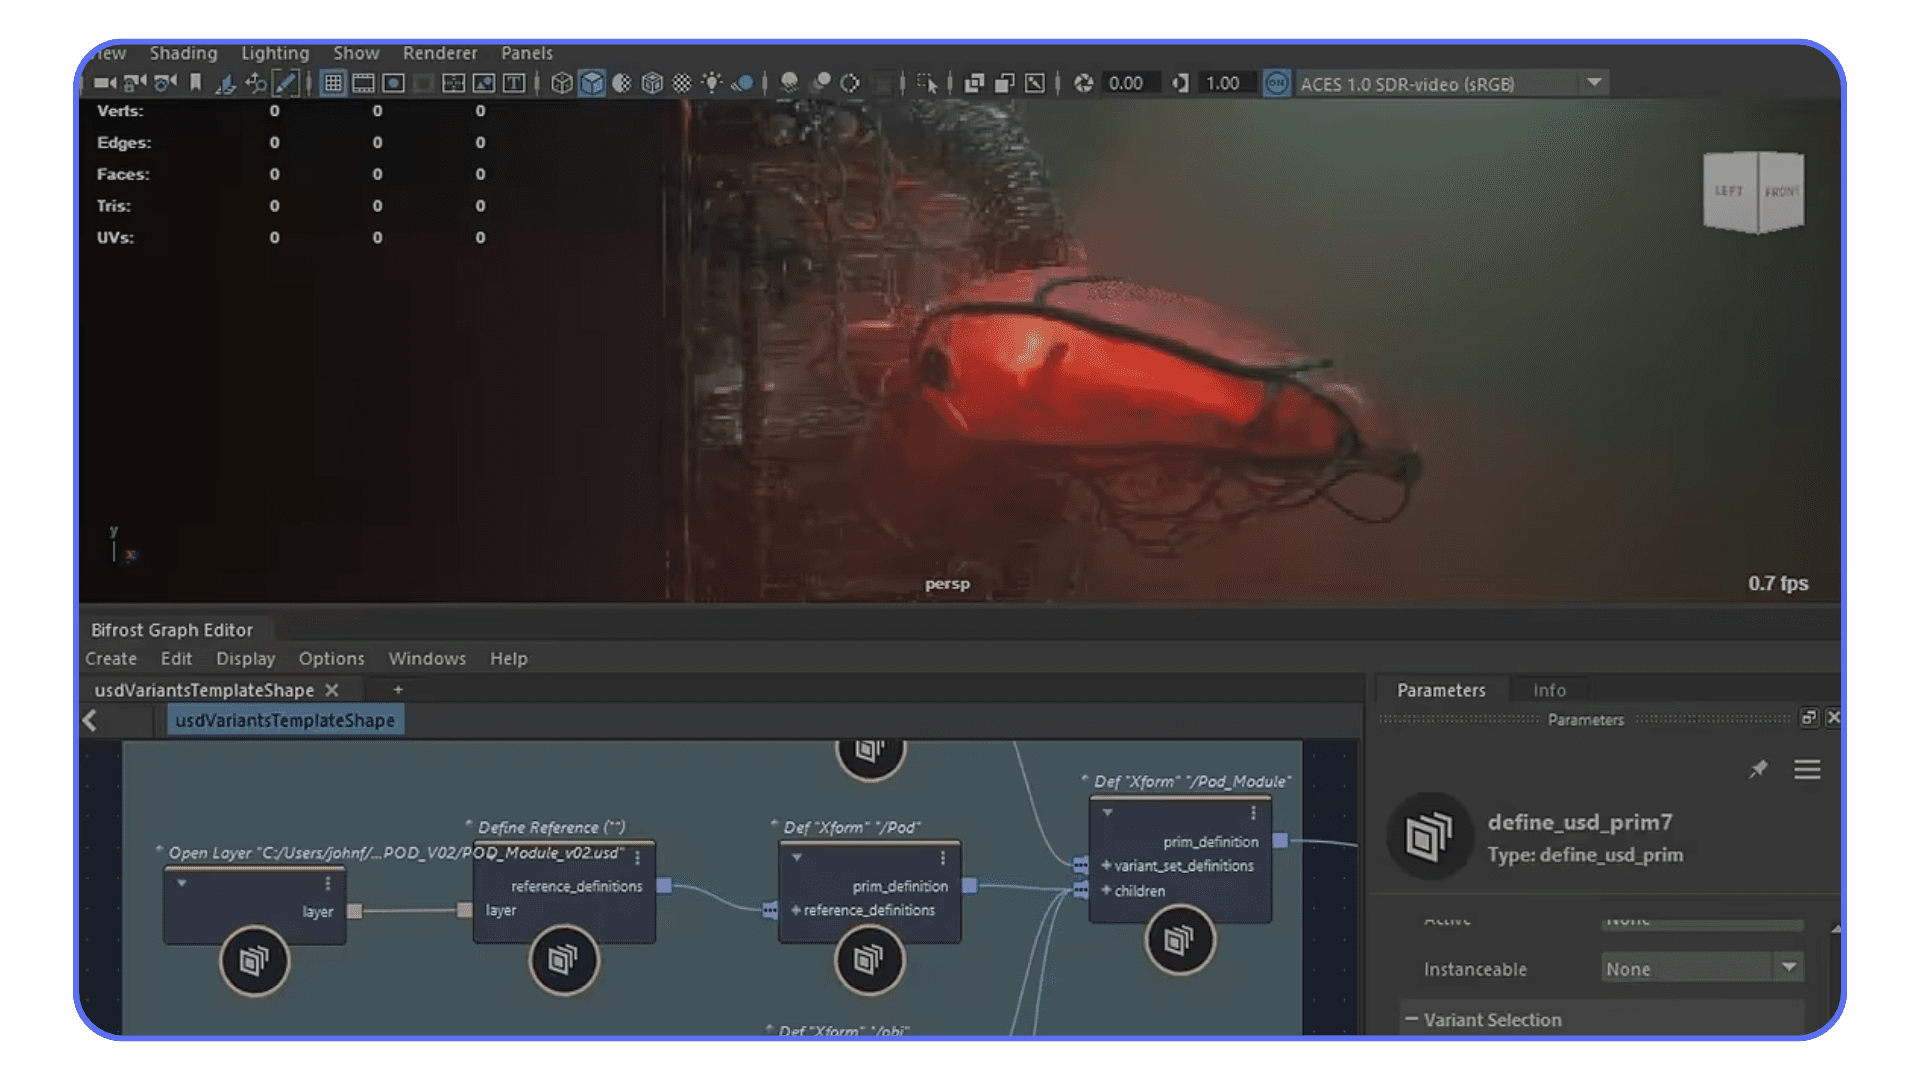Toggle the viewport grid icon

[x=333, y=83]
